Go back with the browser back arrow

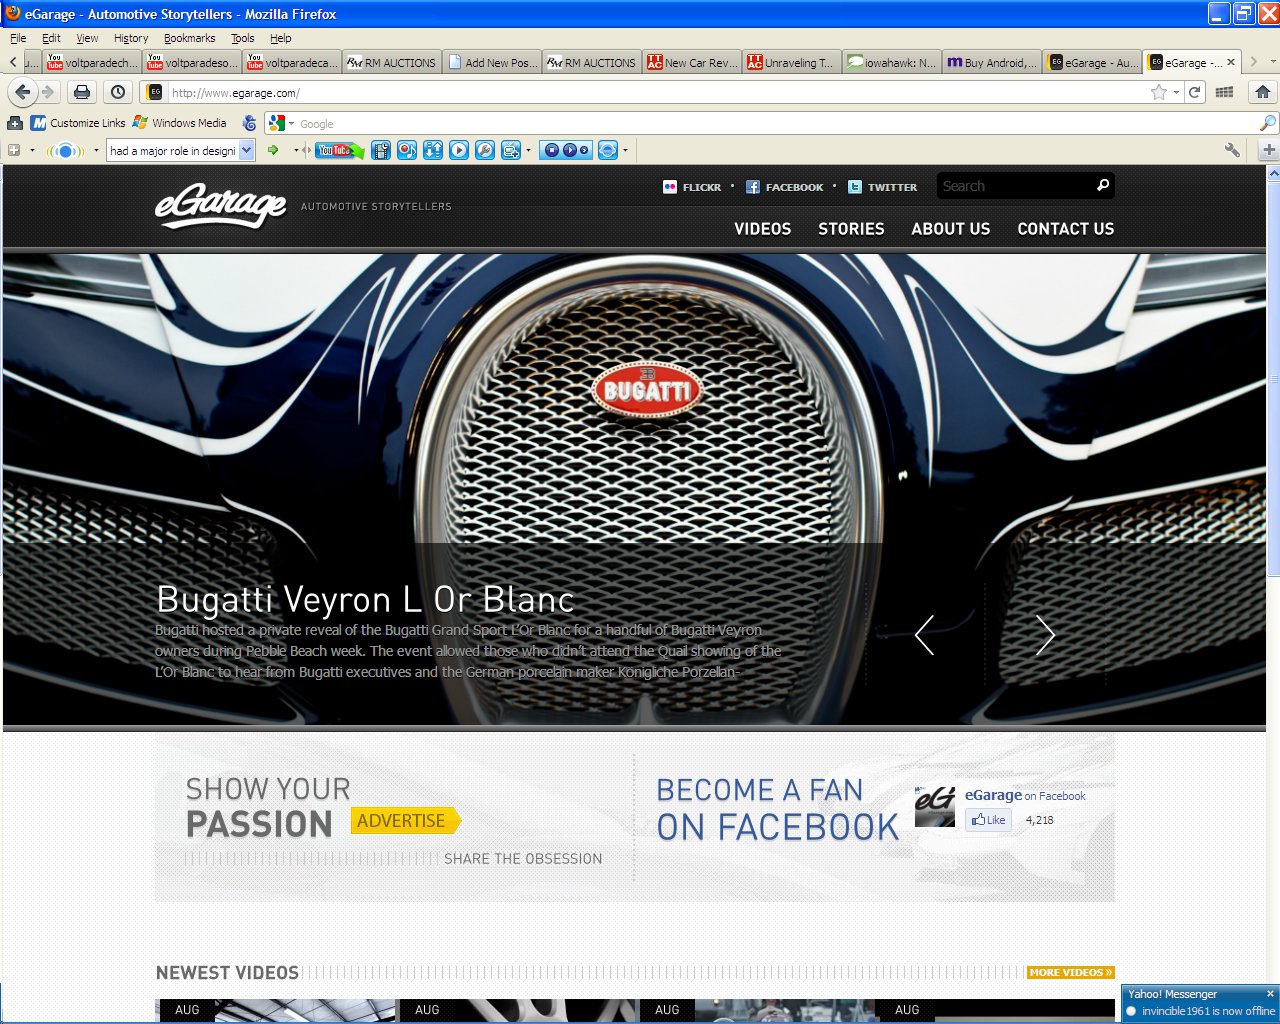point(22,92)
